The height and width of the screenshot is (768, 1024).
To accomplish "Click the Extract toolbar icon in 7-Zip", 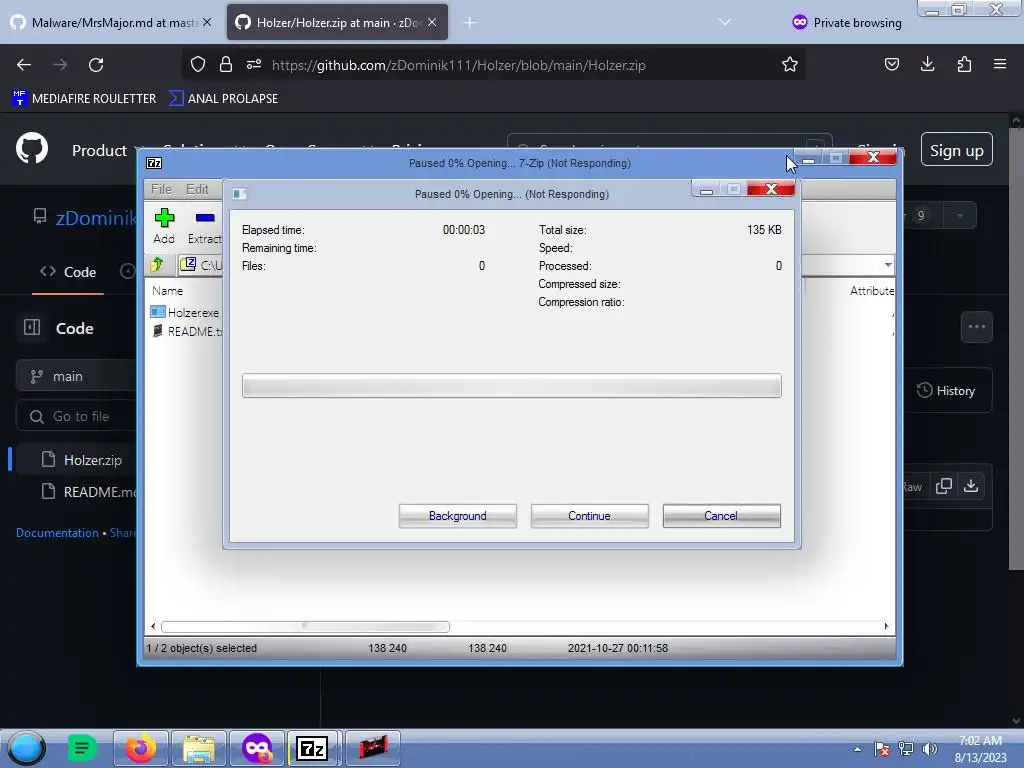I will tap(204, 226).
